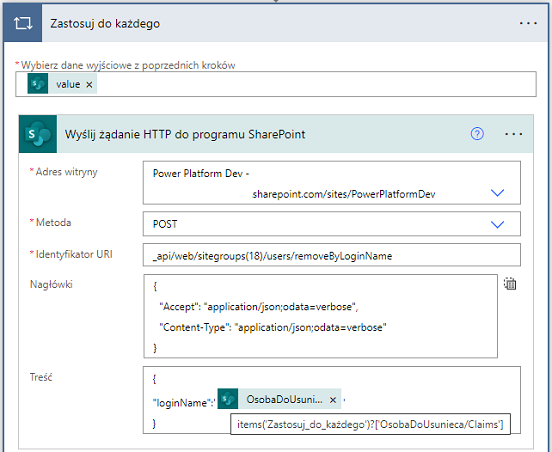This screenshot has width=552, height=452.
Task: Click the Apply to each loop icon
Action: click(x=23, y=23)
